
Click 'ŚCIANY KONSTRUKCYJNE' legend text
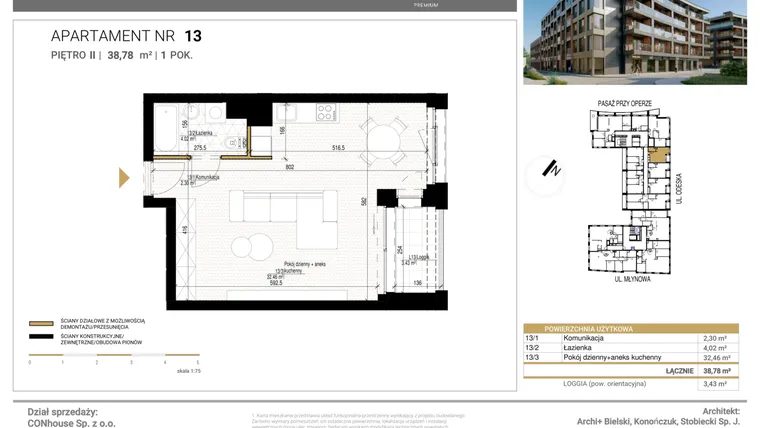coord(92,336)
